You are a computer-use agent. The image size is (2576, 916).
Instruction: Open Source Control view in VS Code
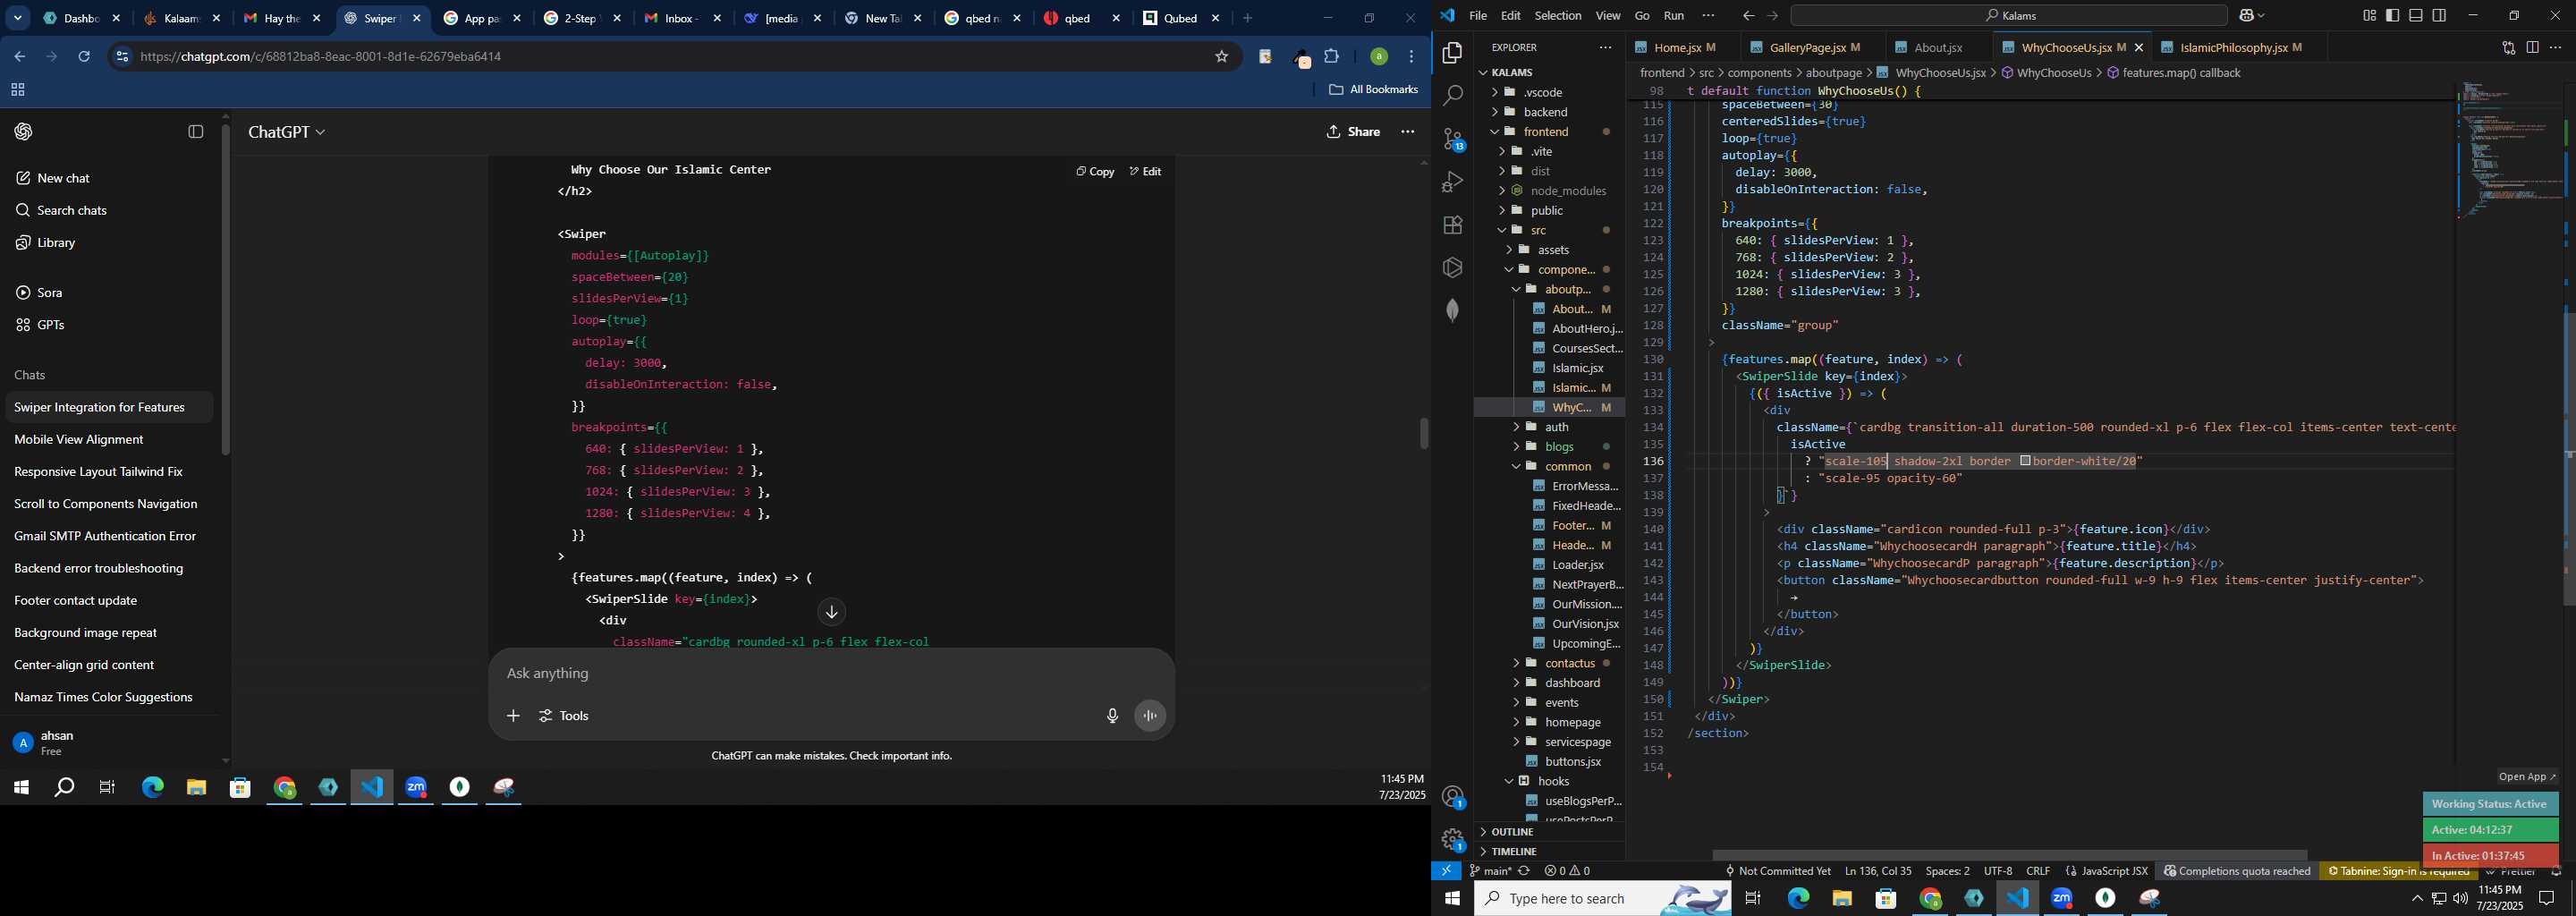pyautogui.click(x=1452, y=139)
